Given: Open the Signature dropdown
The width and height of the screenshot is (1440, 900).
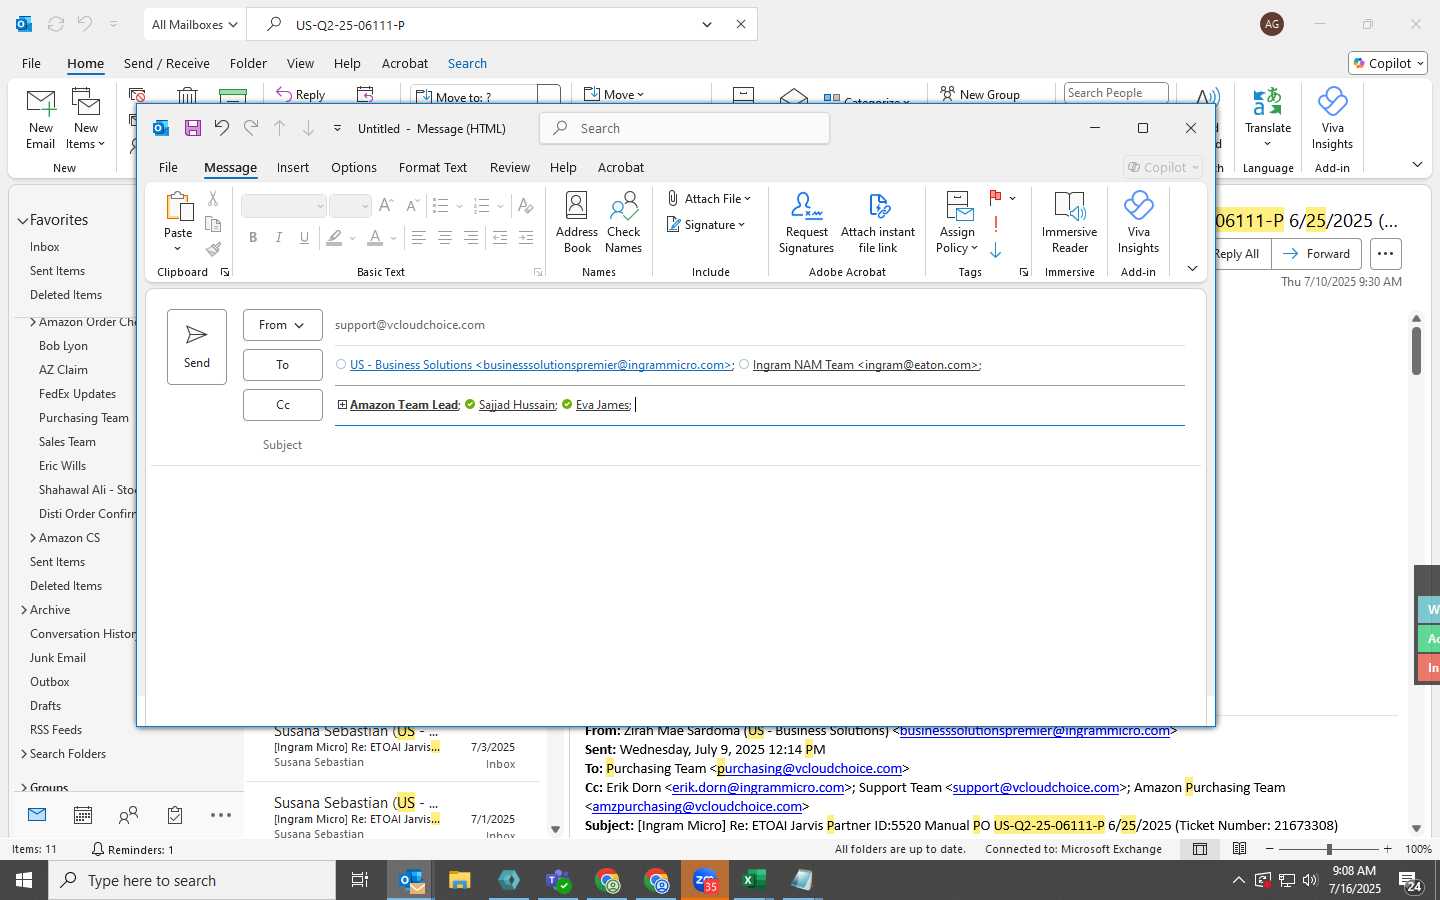Looking at the screenshot, I should (x=706, y=225).
